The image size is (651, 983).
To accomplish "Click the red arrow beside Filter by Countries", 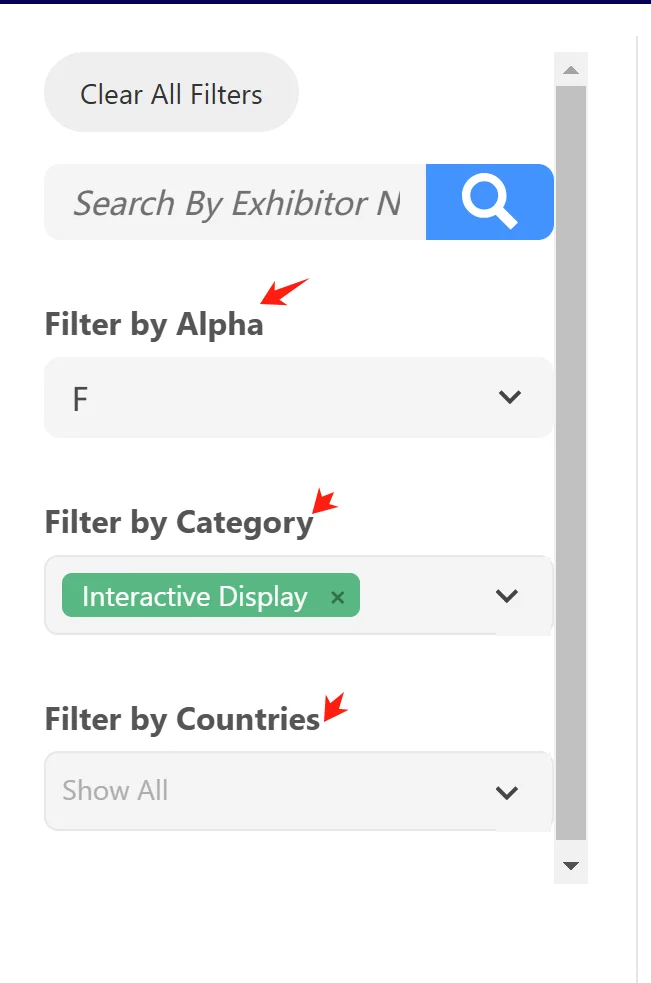I will (334, 707).
